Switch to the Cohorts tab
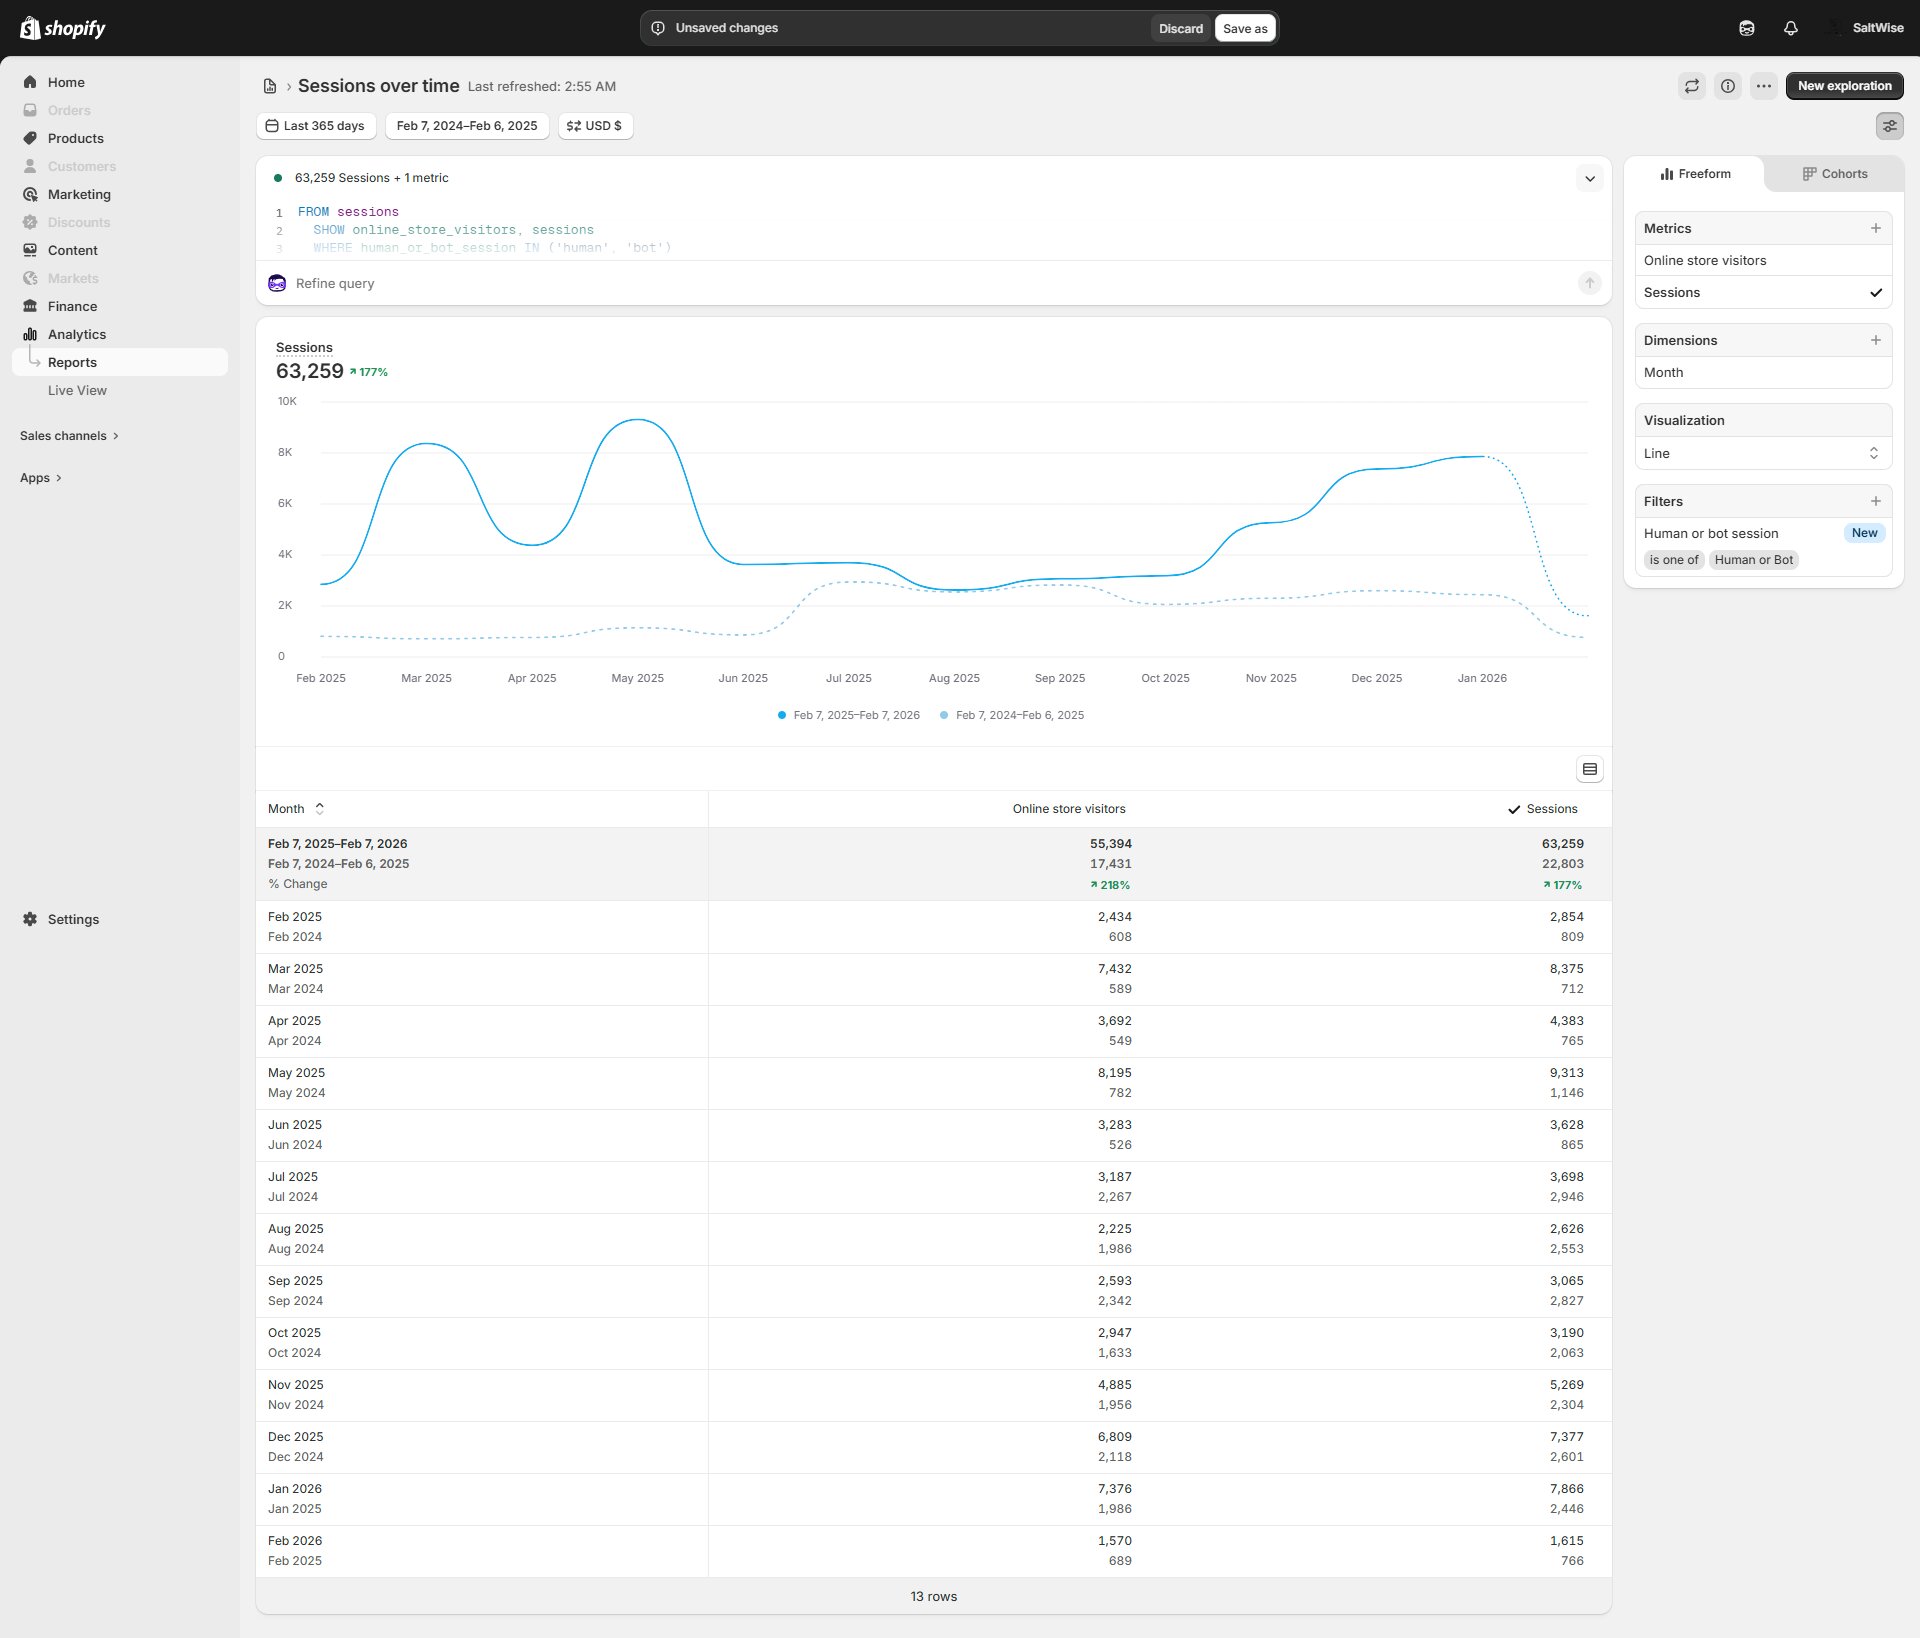The image size is (1920, 1638). point(1834,174)
